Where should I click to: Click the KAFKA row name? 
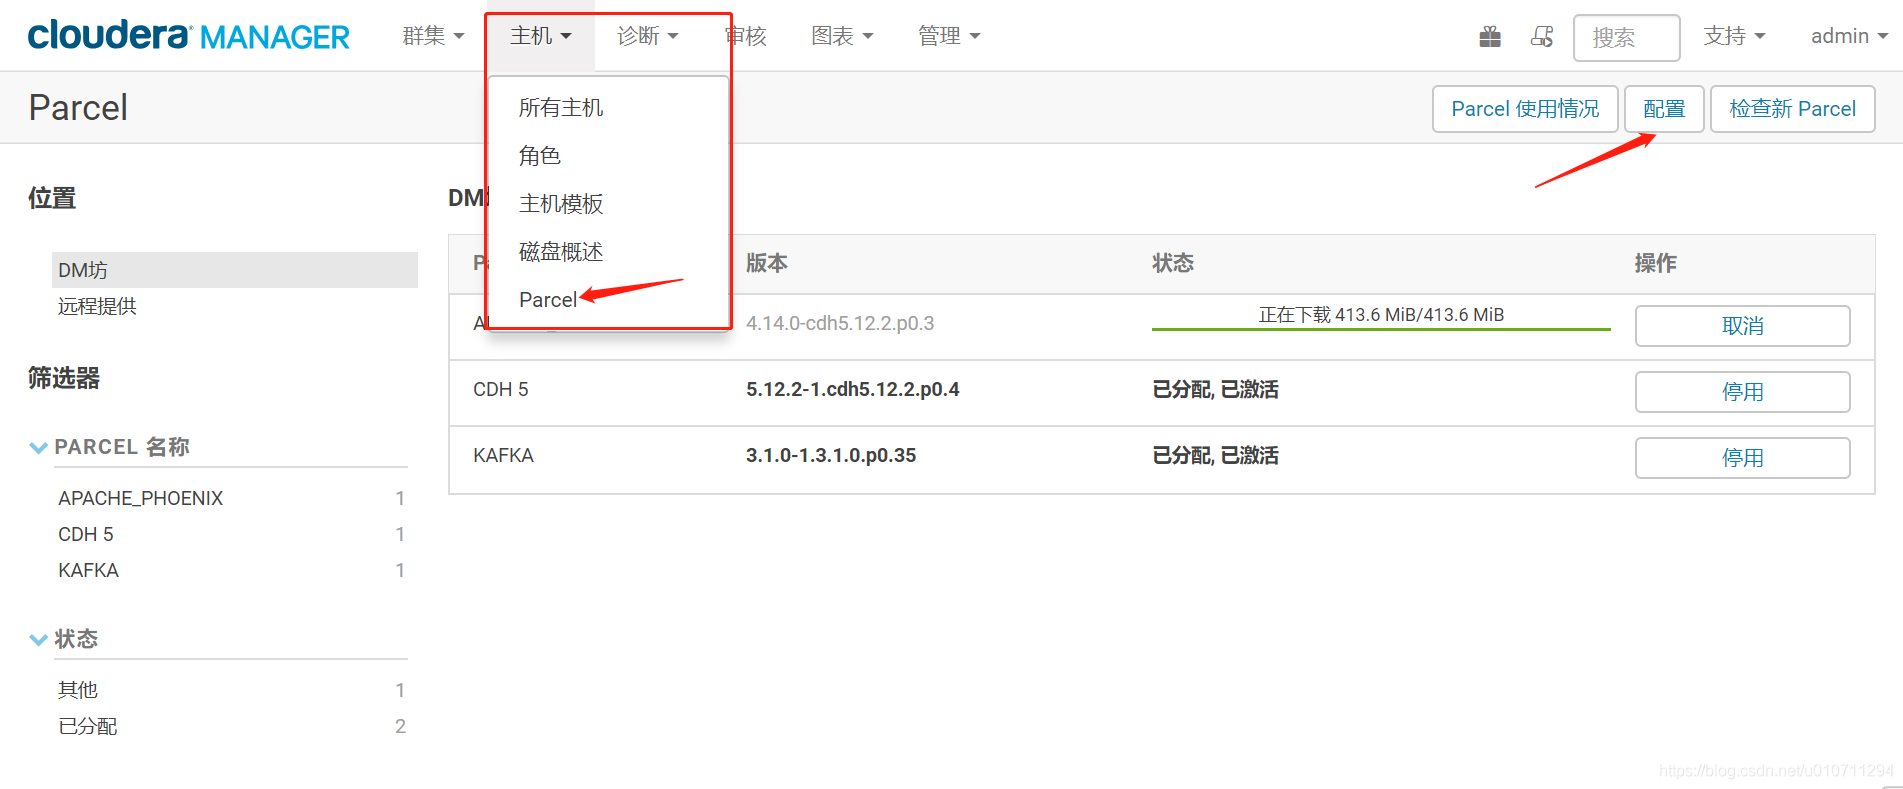(x=504, y=455)
